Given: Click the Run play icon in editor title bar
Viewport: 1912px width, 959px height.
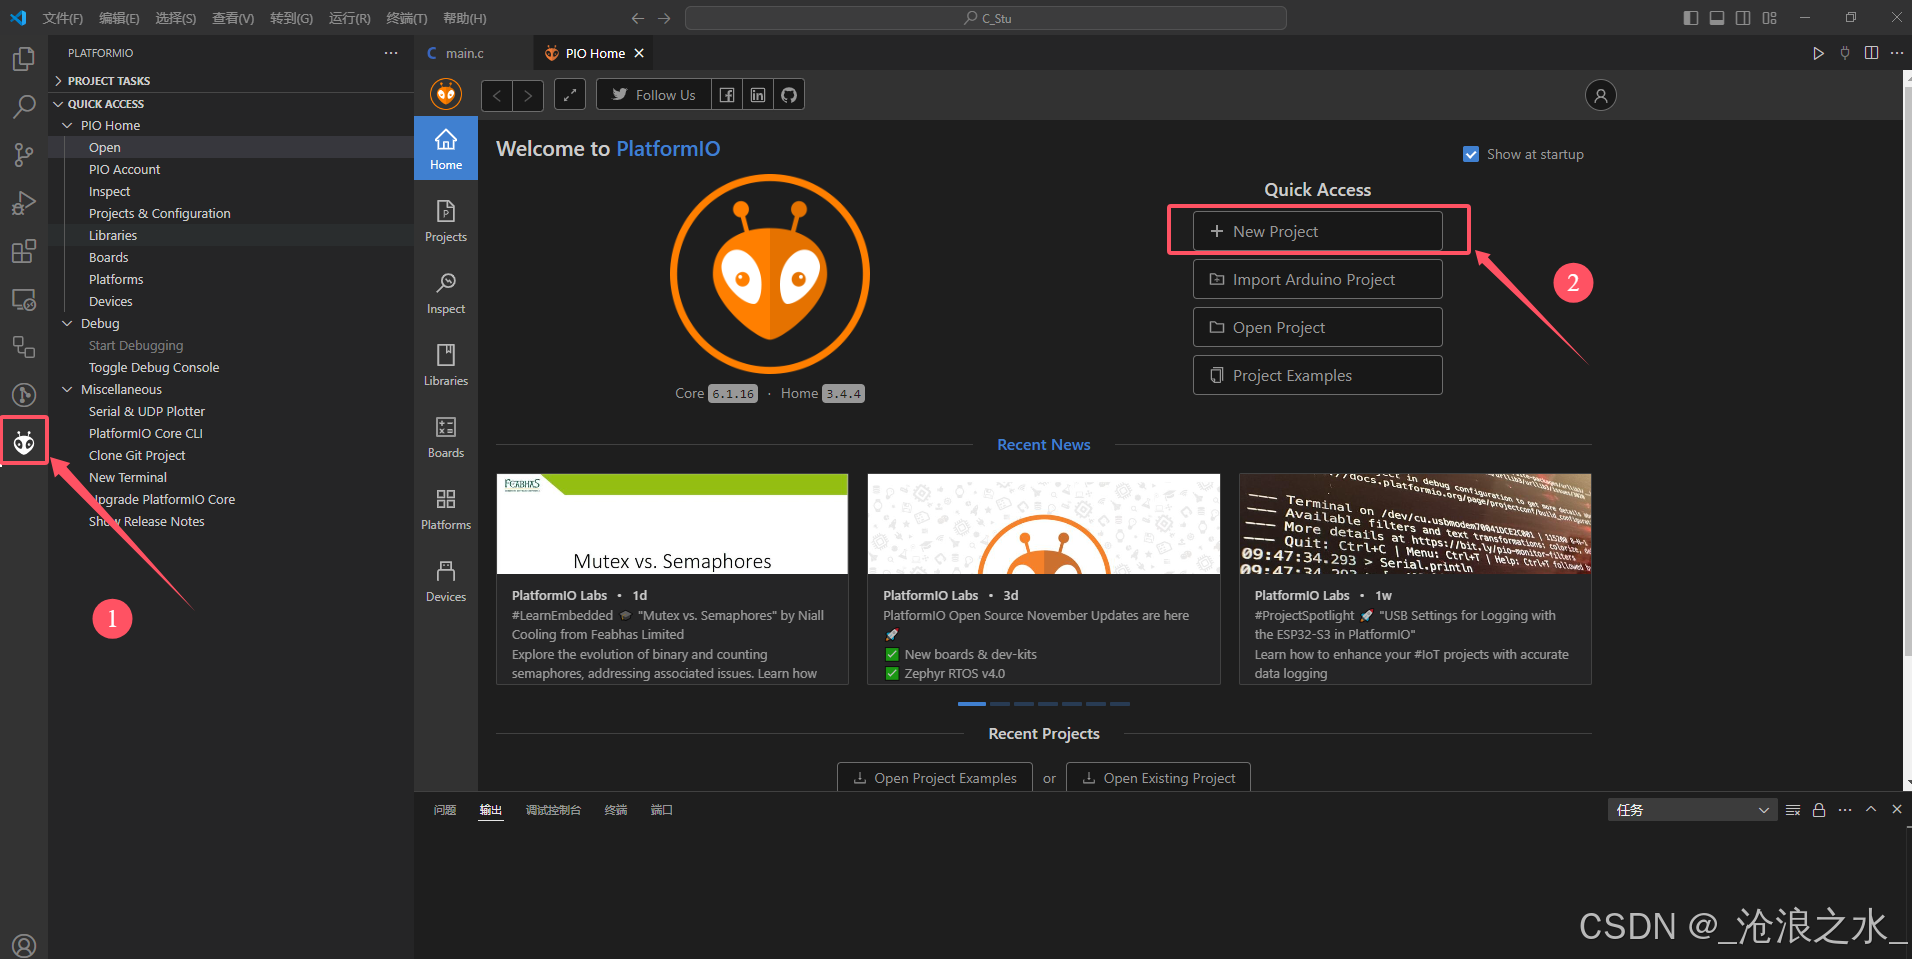Looking at the screenshot, I should point(1818,53).
